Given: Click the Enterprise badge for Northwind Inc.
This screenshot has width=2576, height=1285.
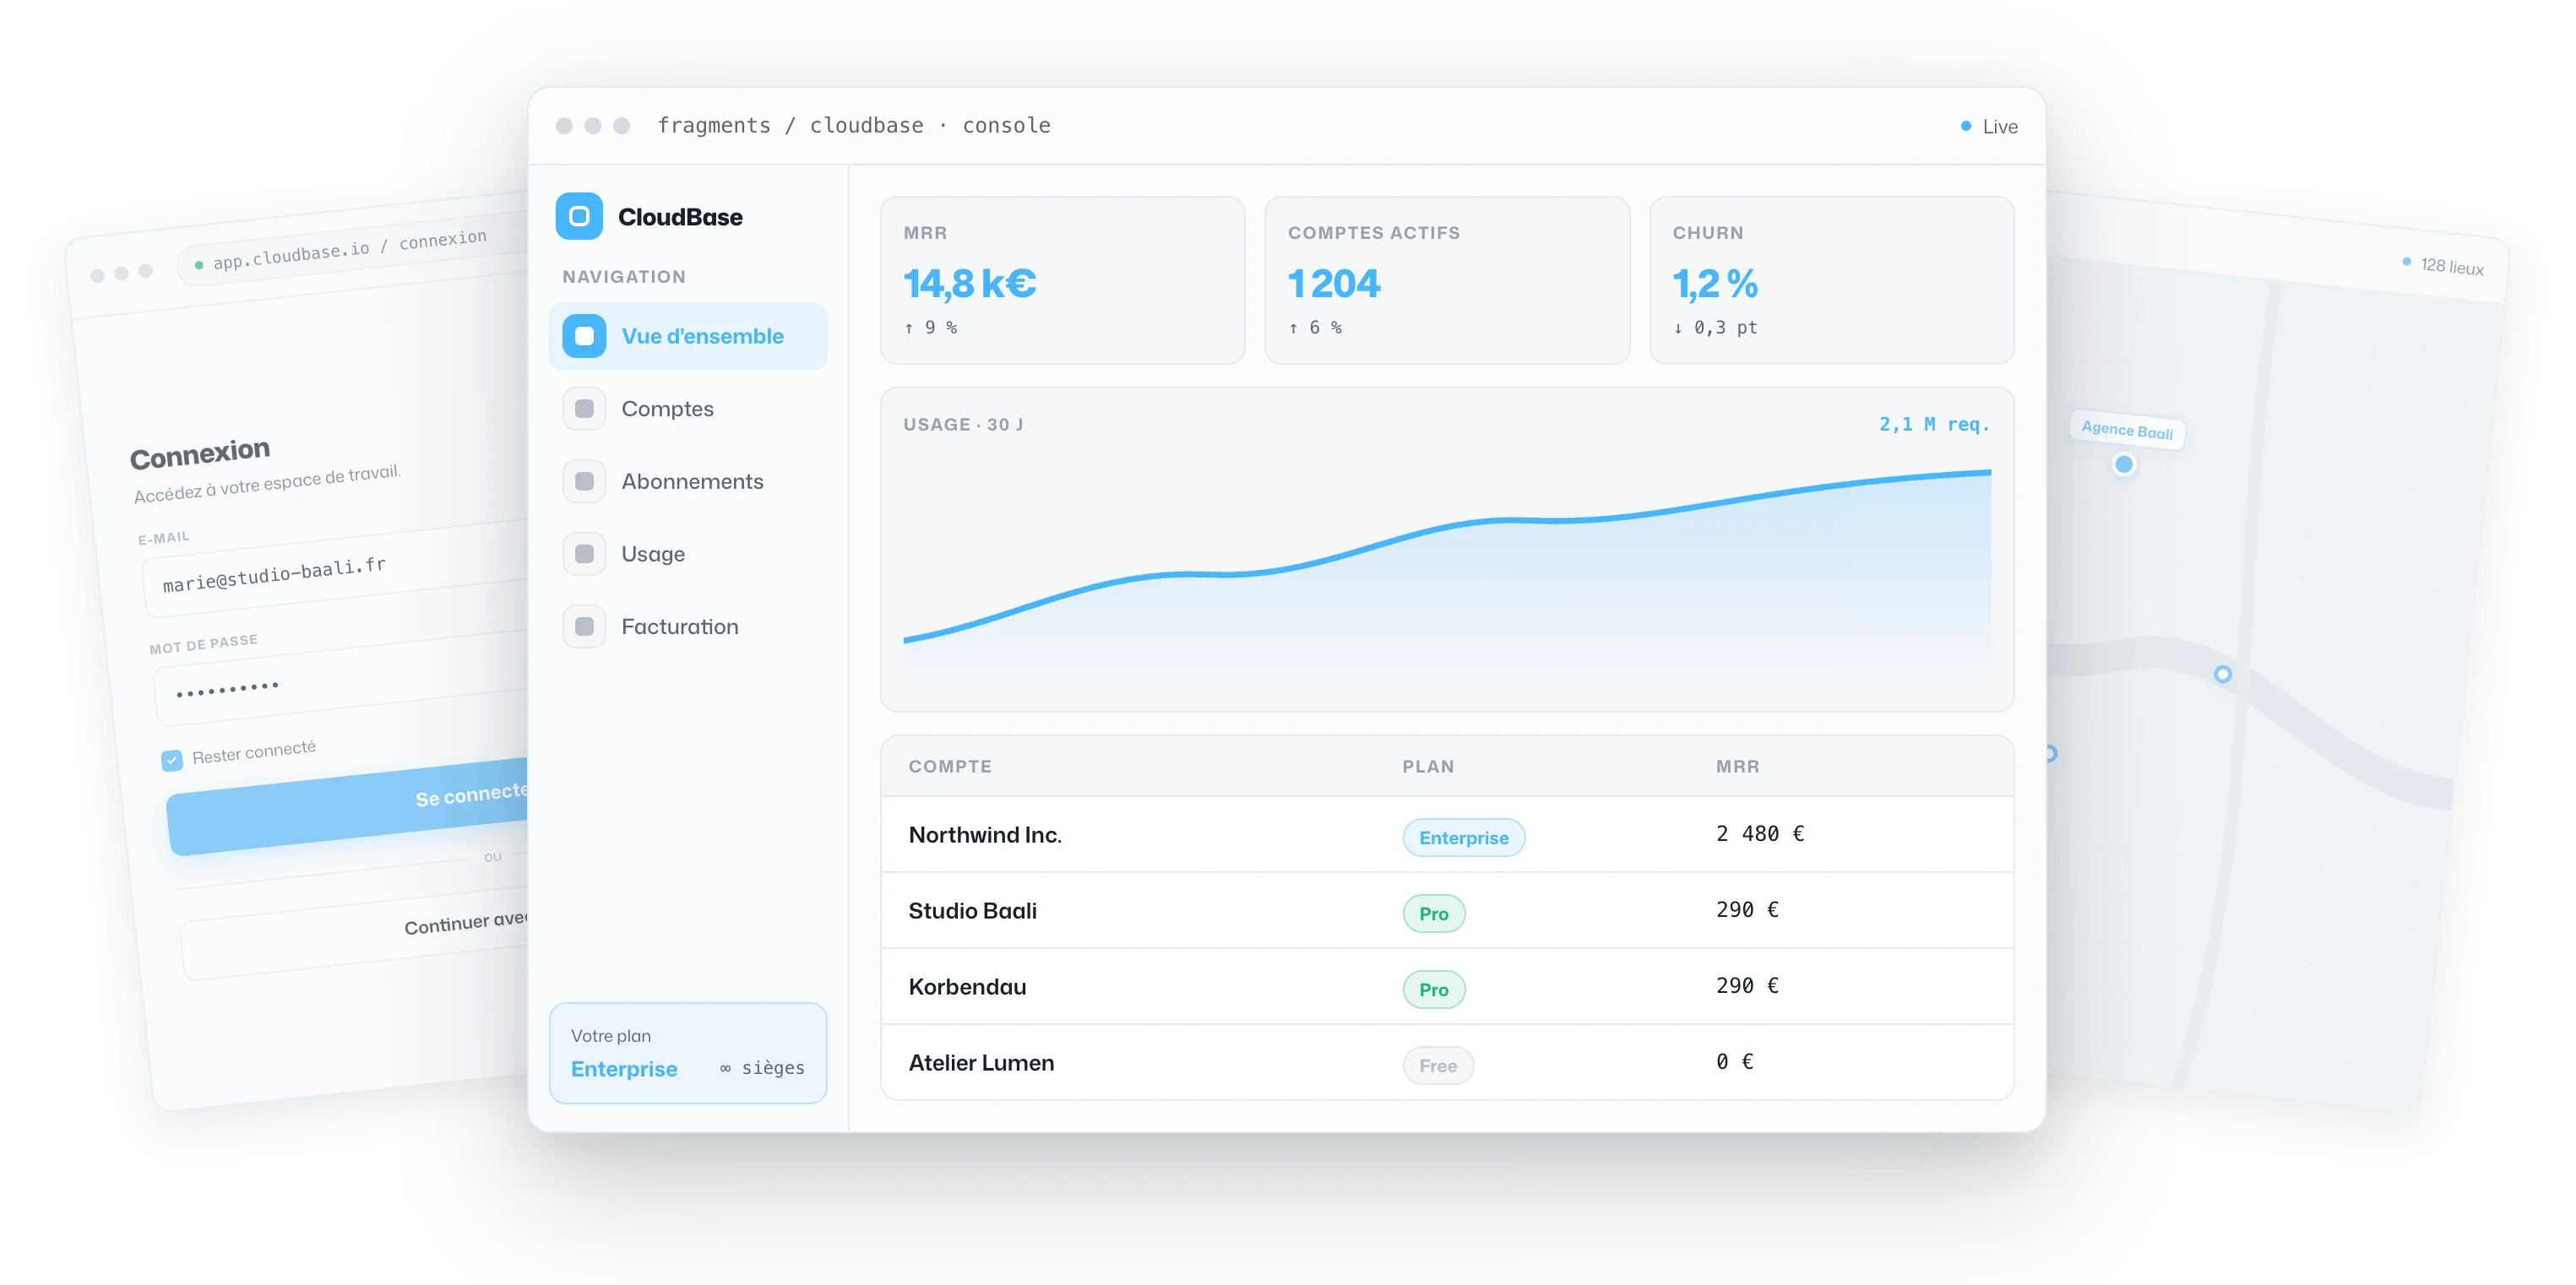Looking at the screenshot, I should pos(1463,838).
